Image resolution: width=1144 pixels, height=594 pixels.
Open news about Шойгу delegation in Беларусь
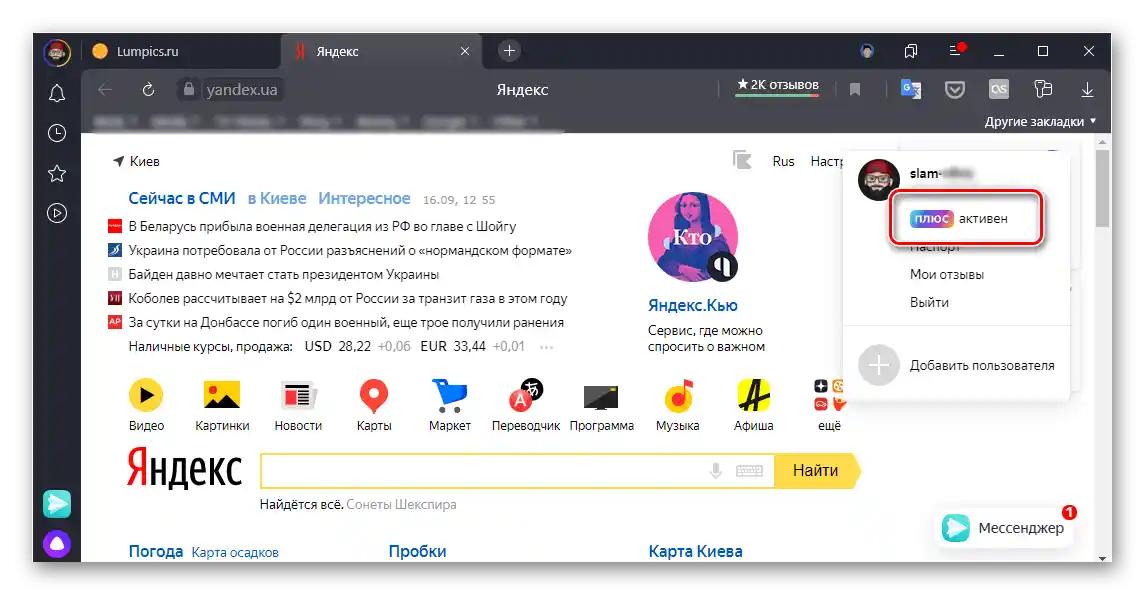coord(322,226)
